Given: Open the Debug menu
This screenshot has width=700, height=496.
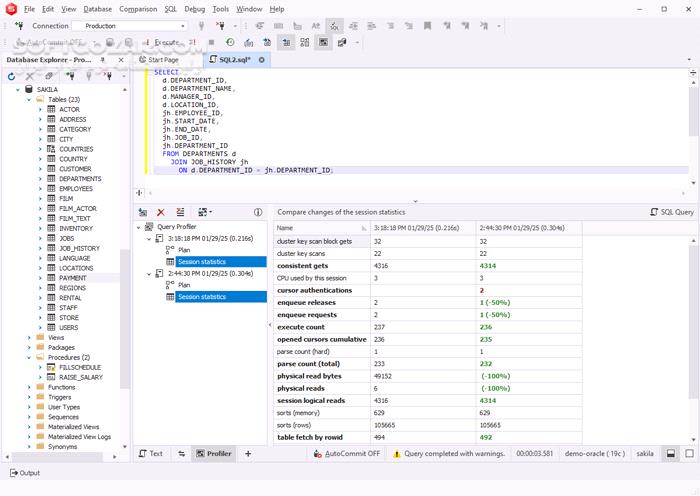Looking at the screenshot, I should pos(195,9).
